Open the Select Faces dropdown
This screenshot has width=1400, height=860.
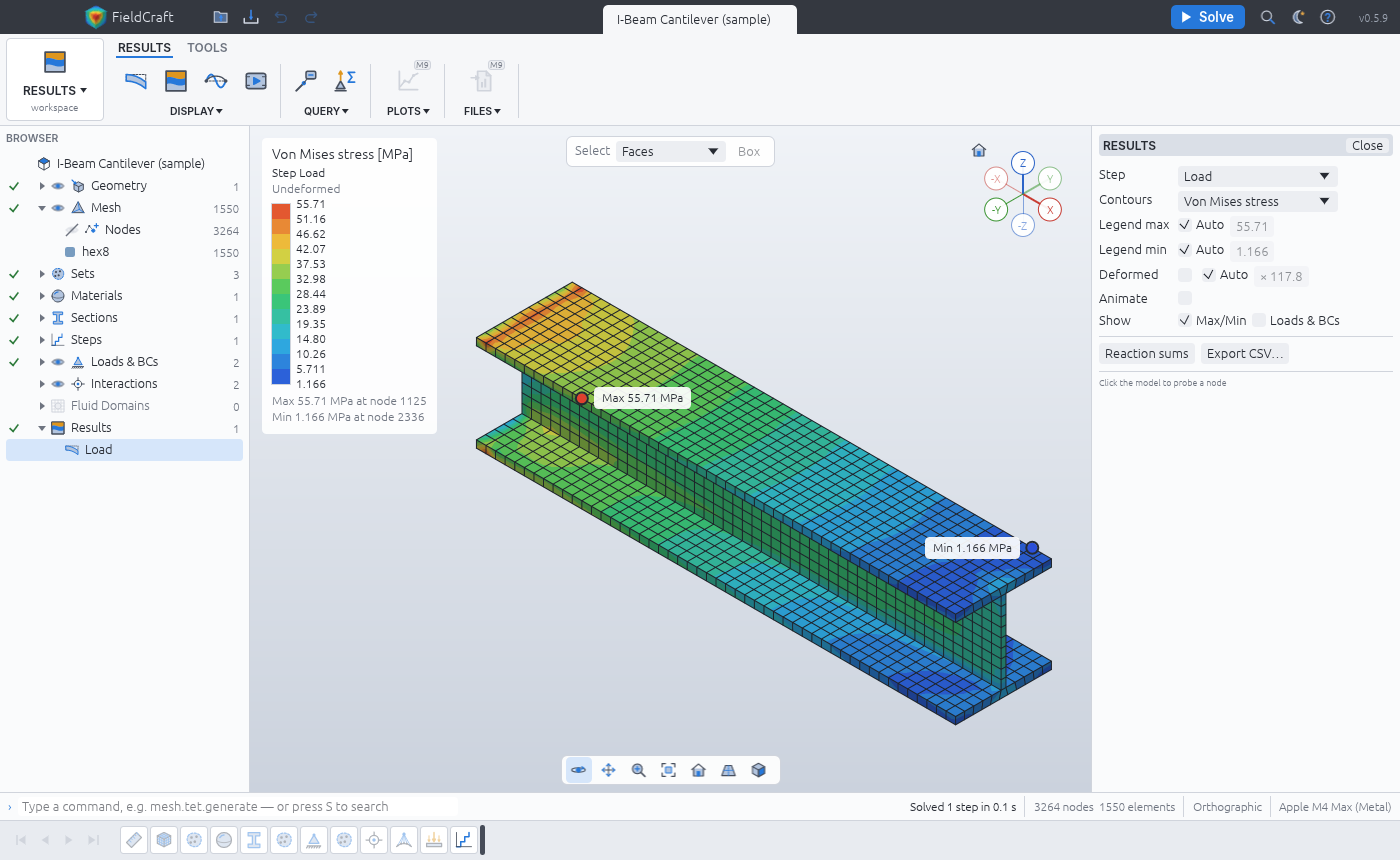(671, 152)
